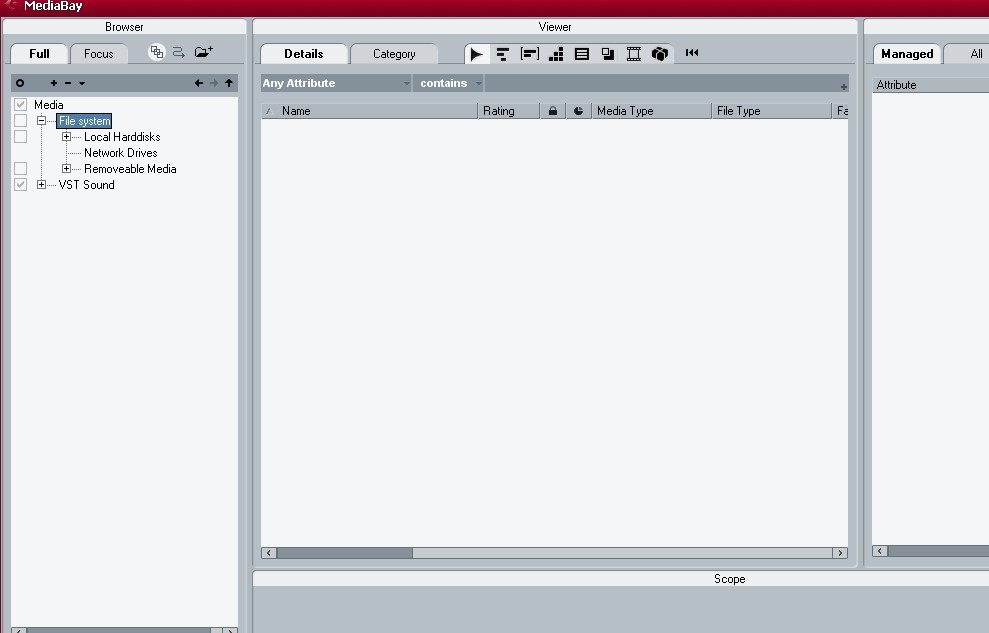Sort by the File Type column header
The width and height of the screenshot is (989, 633).
pos(771,111)
